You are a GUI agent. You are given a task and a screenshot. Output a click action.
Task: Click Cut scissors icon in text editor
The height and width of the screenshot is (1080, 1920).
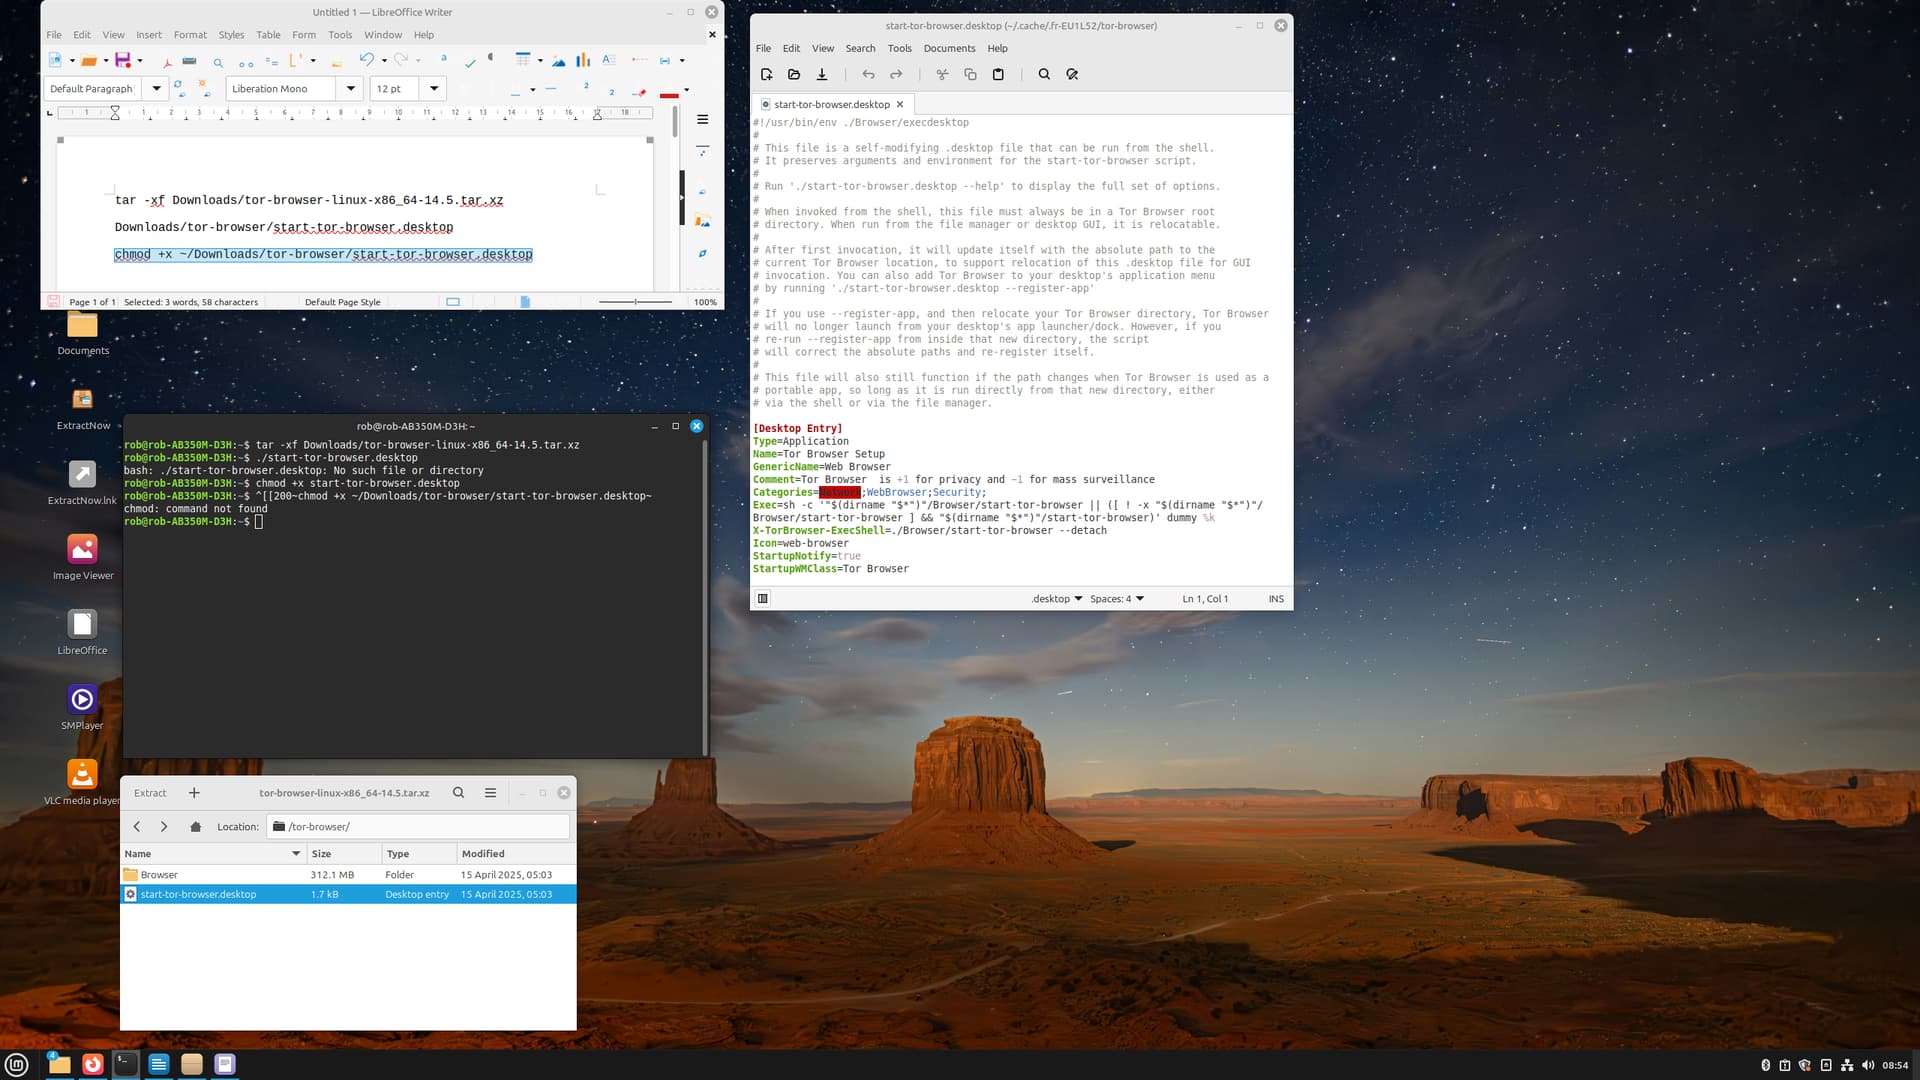pos(942,74)
